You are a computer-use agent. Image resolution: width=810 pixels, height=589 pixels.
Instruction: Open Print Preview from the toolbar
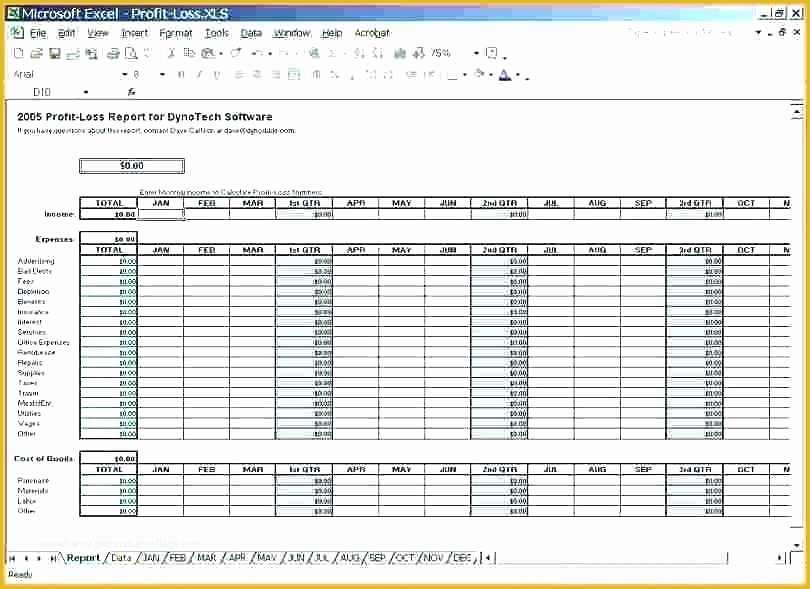[x=131, y=53]
